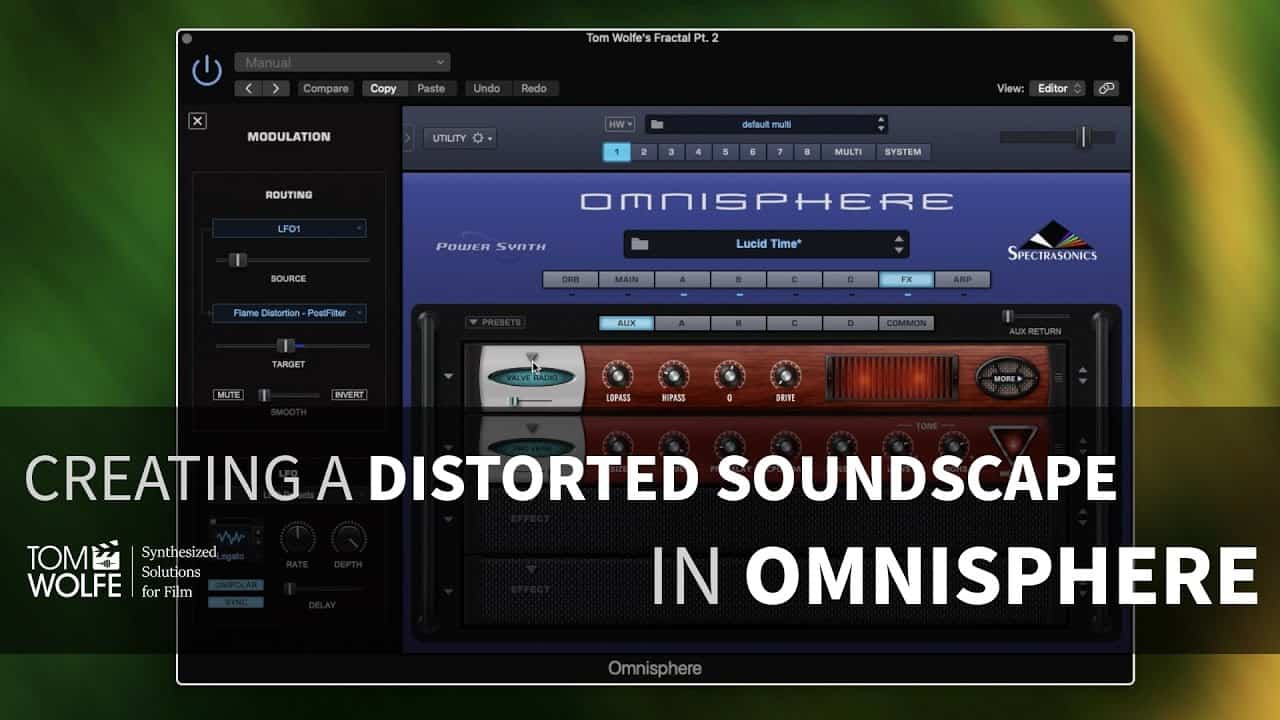The image size is (1280, 720).
Task: Go to next preset with right arrow
Action: 276,88
